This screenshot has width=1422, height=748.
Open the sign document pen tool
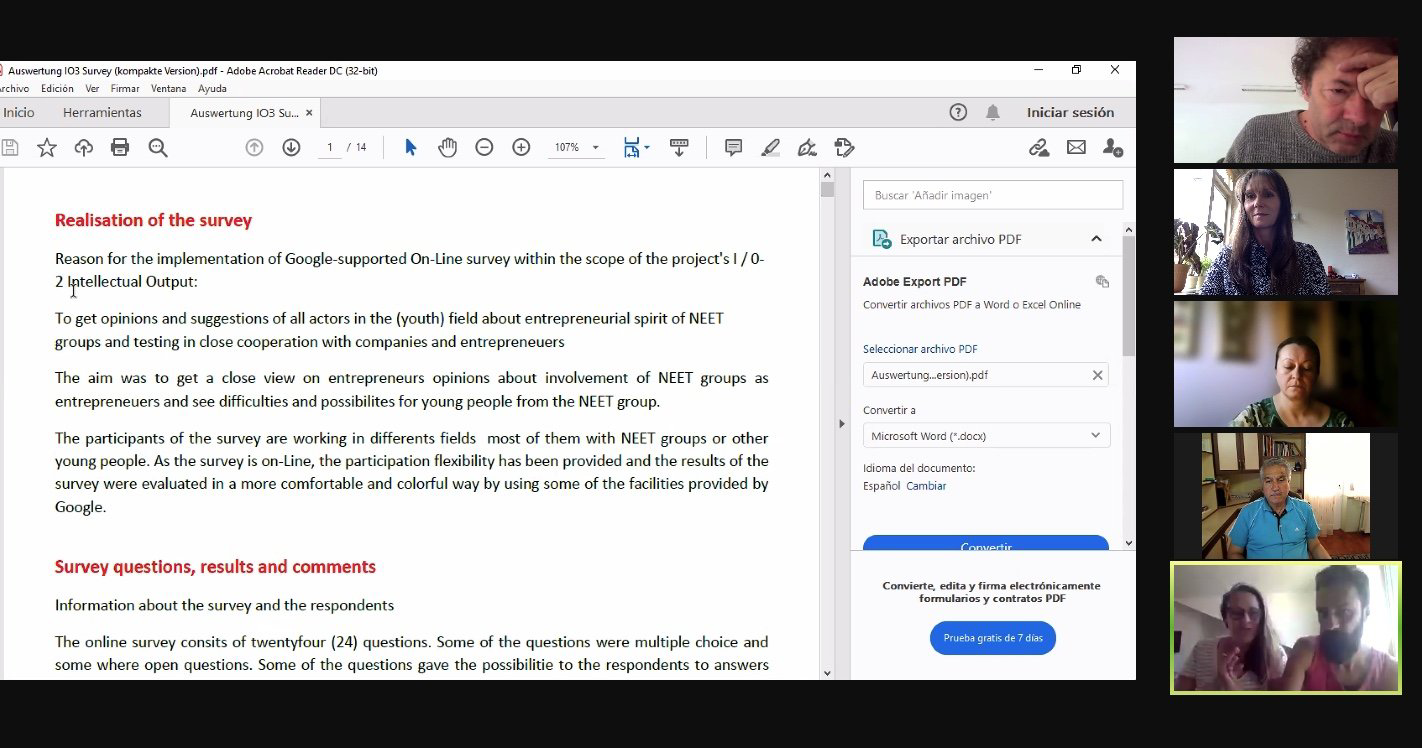coord(807,148)
